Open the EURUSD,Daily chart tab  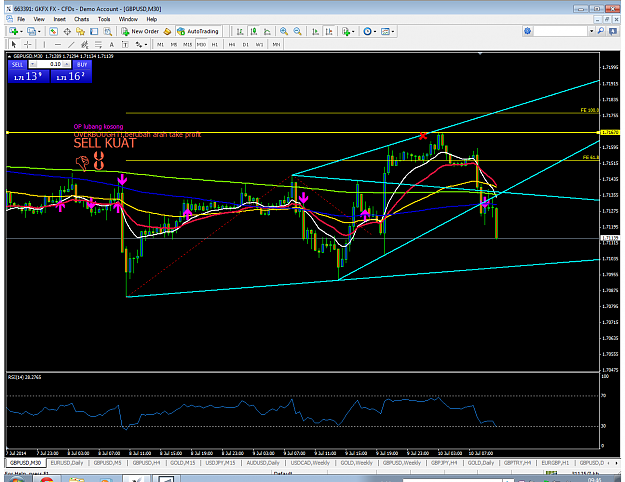coord(67,463)
